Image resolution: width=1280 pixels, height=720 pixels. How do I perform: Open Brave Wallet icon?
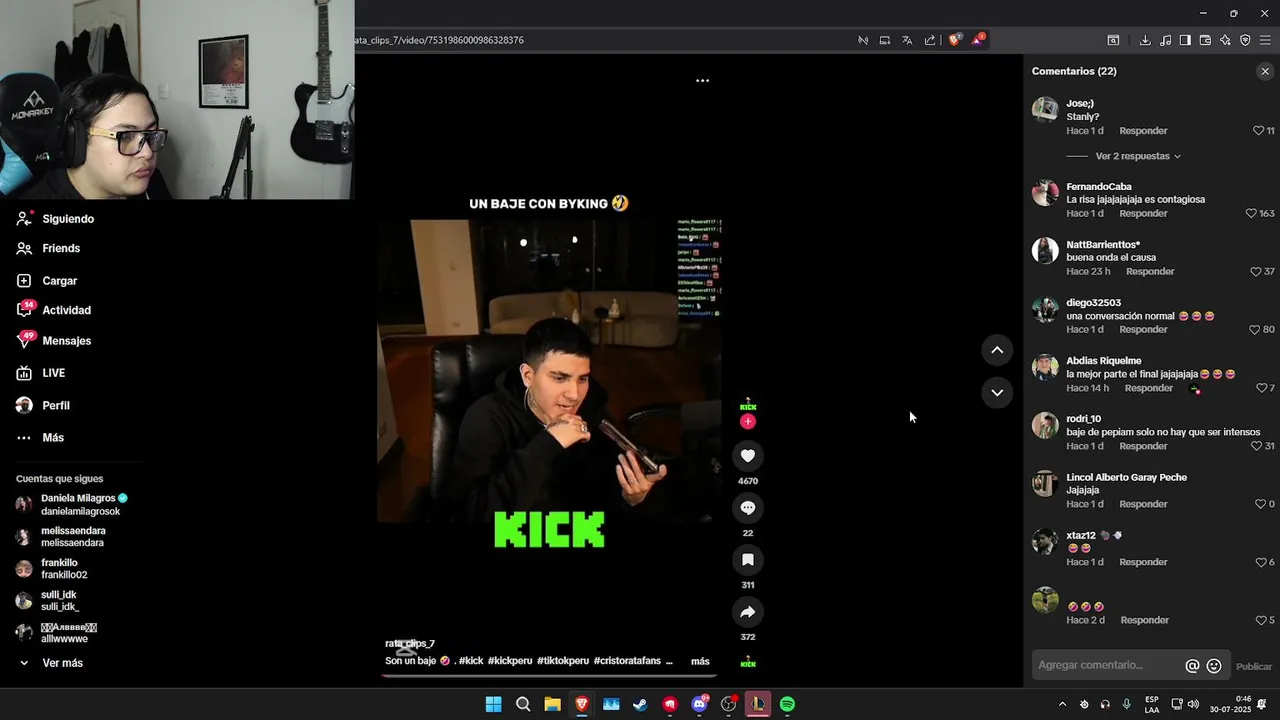[x=1205, y=40]
